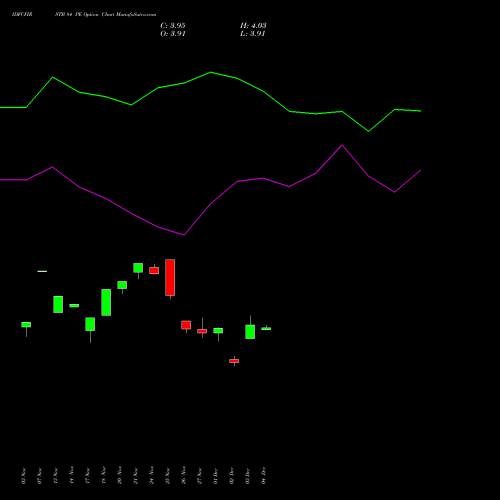The image size is (500, 500).
Task: Click the chart title mentioning Munafasutra.com
Action: [84, 15]
